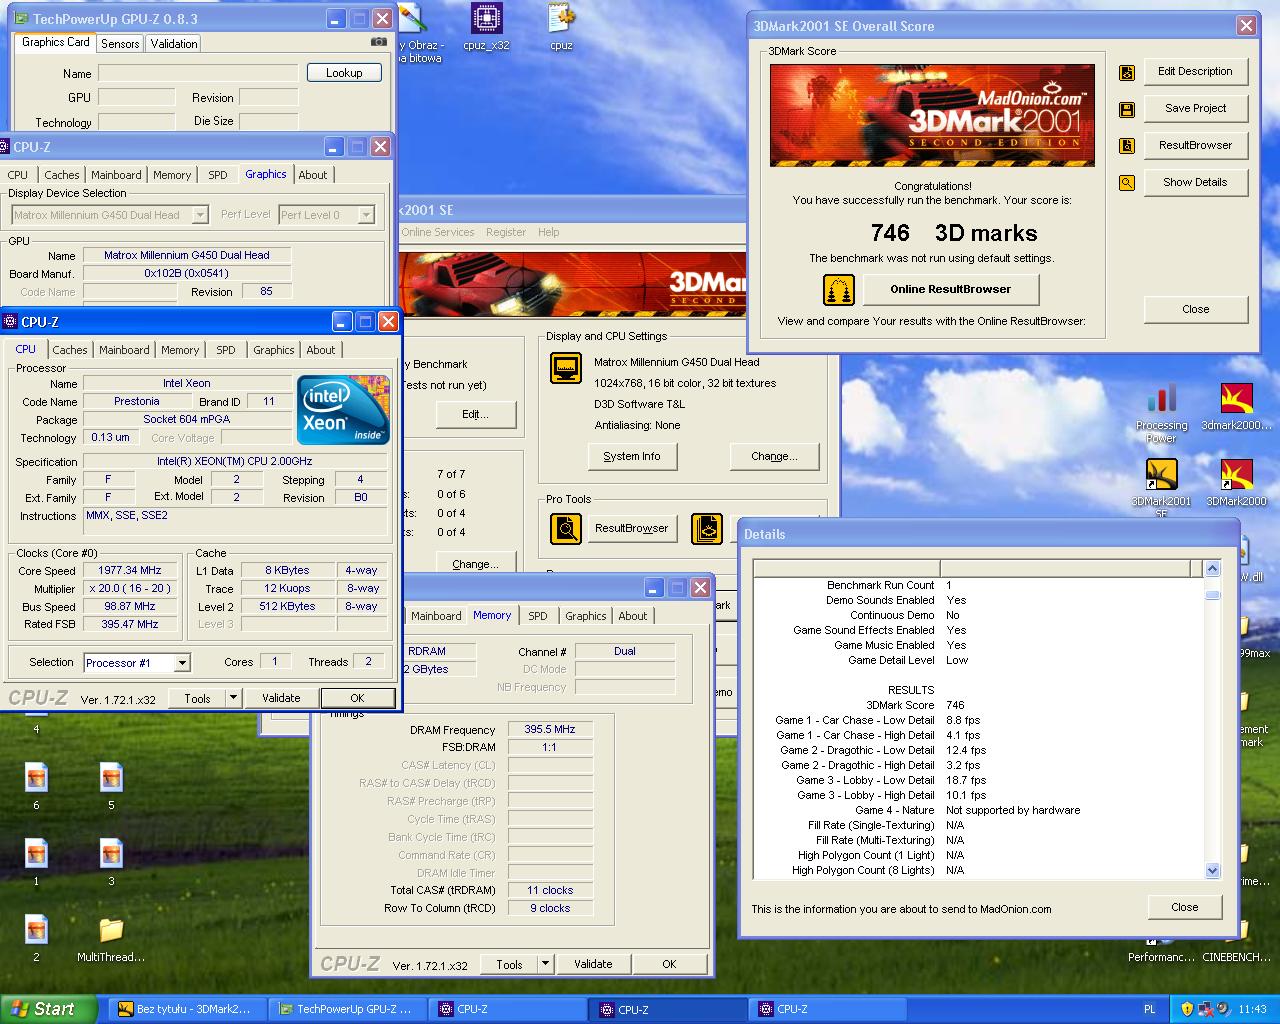
Task: Open the 3dmark2000... desktop icon in the top row
Action: pos(1237,406)
